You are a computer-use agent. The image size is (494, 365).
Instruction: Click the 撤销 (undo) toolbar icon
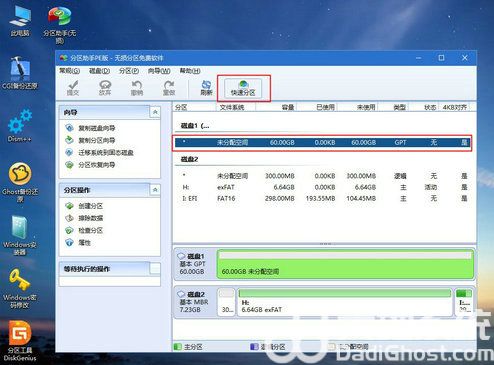pyautogui.click(x=137, y=88)
